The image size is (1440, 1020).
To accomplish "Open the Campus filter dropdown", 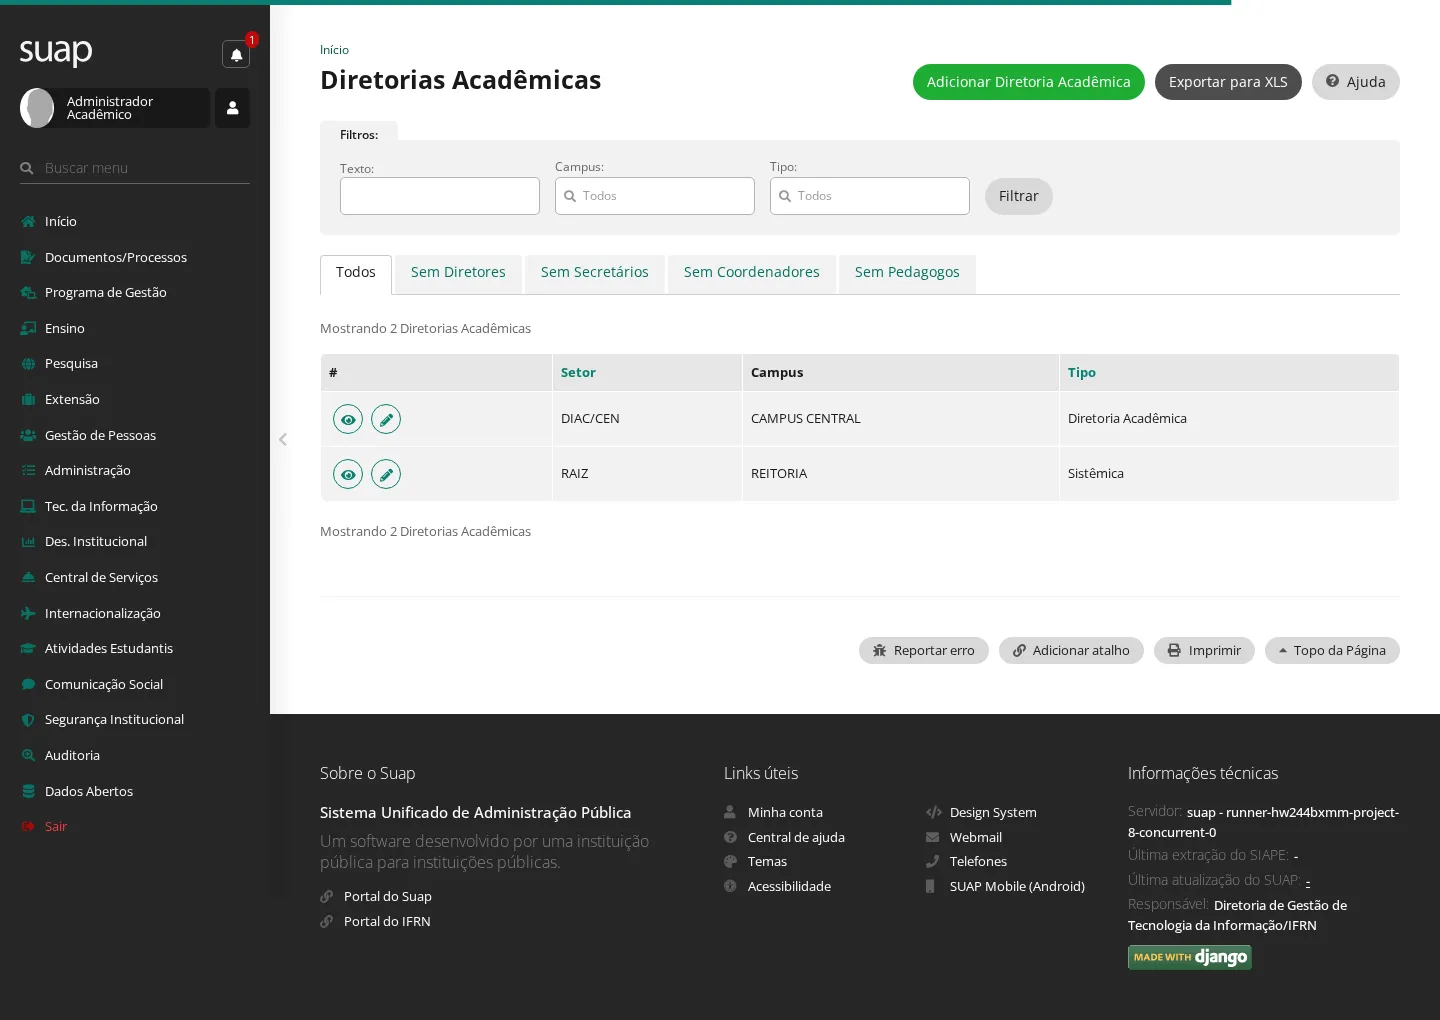I will tap(655, 196).
